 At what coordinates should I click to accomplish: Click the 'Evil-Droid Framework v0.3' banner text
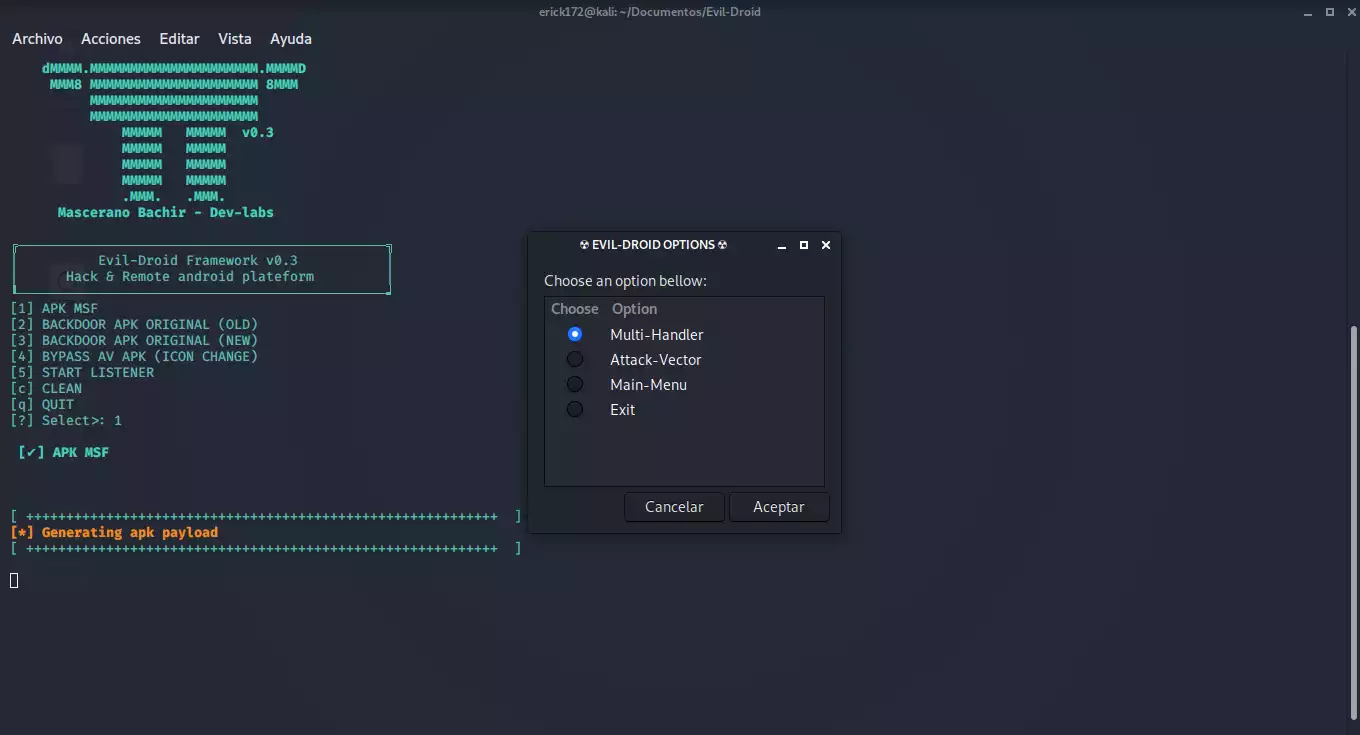(198, 261)
